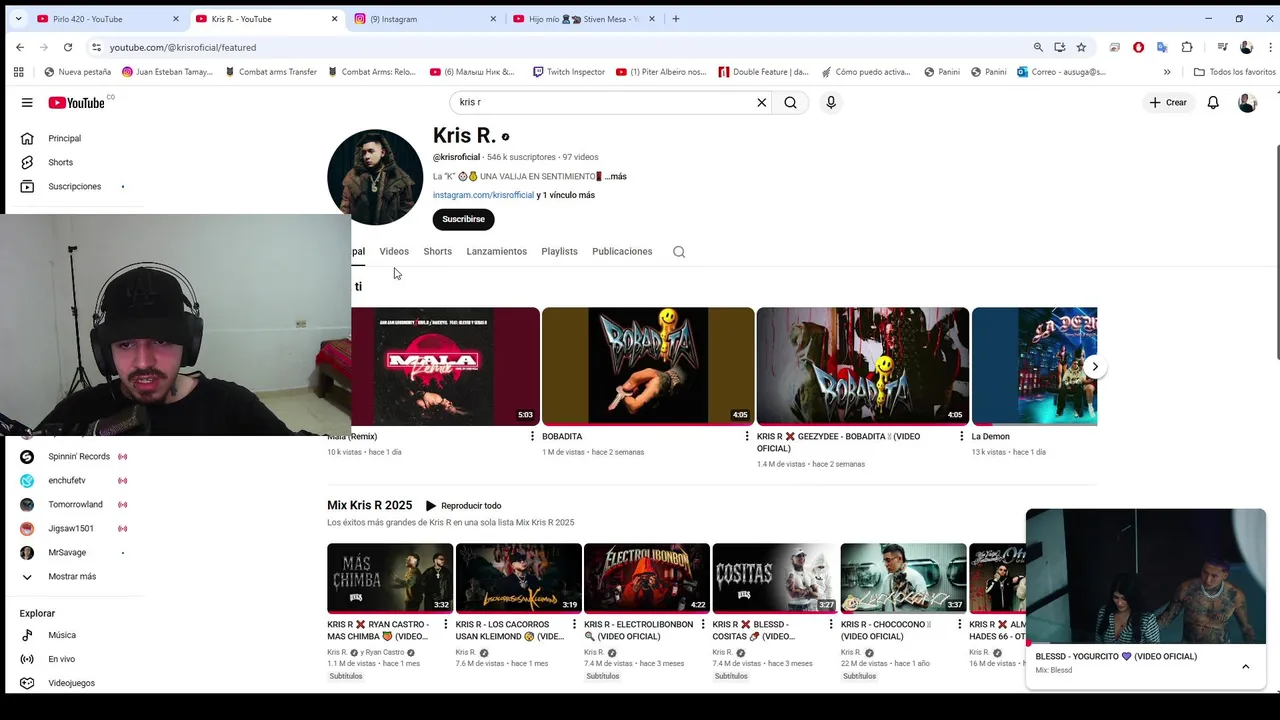This screenshot has width=1280, height=720.
Task: Click the YouTube logo
Action: coord(77,103)
